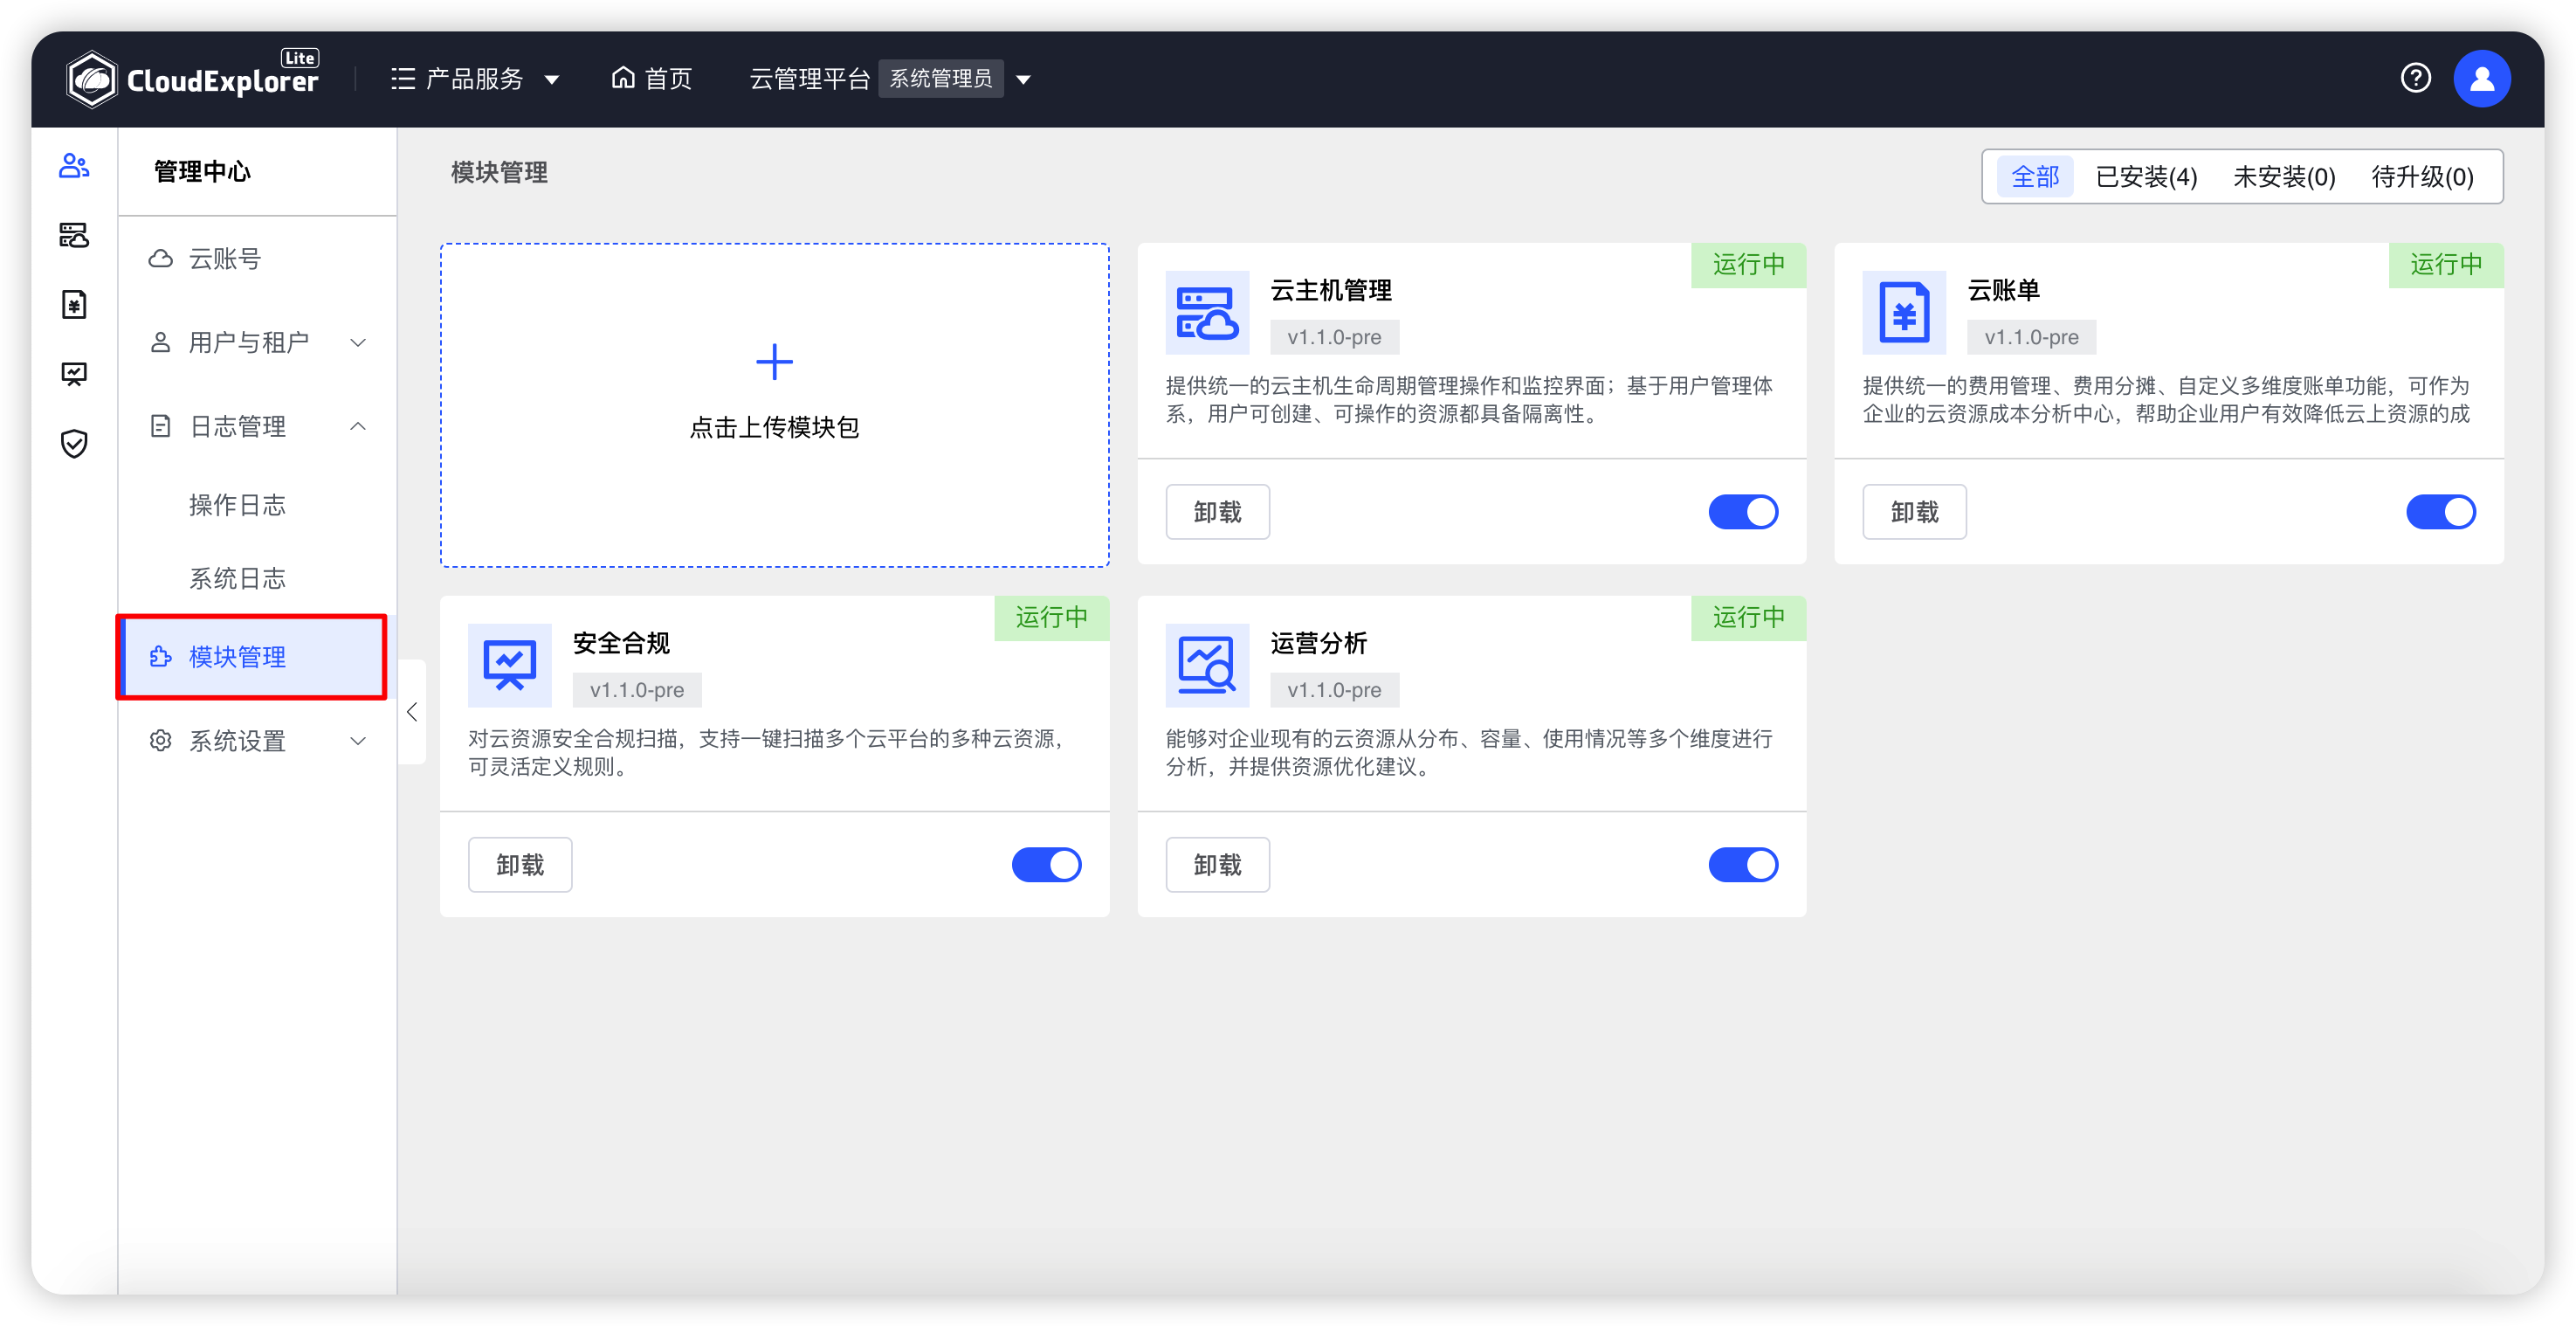This screenshot has height=1326, width=2576.
Task: Select the 全部 filter tab
Action: click(2035, 177)
